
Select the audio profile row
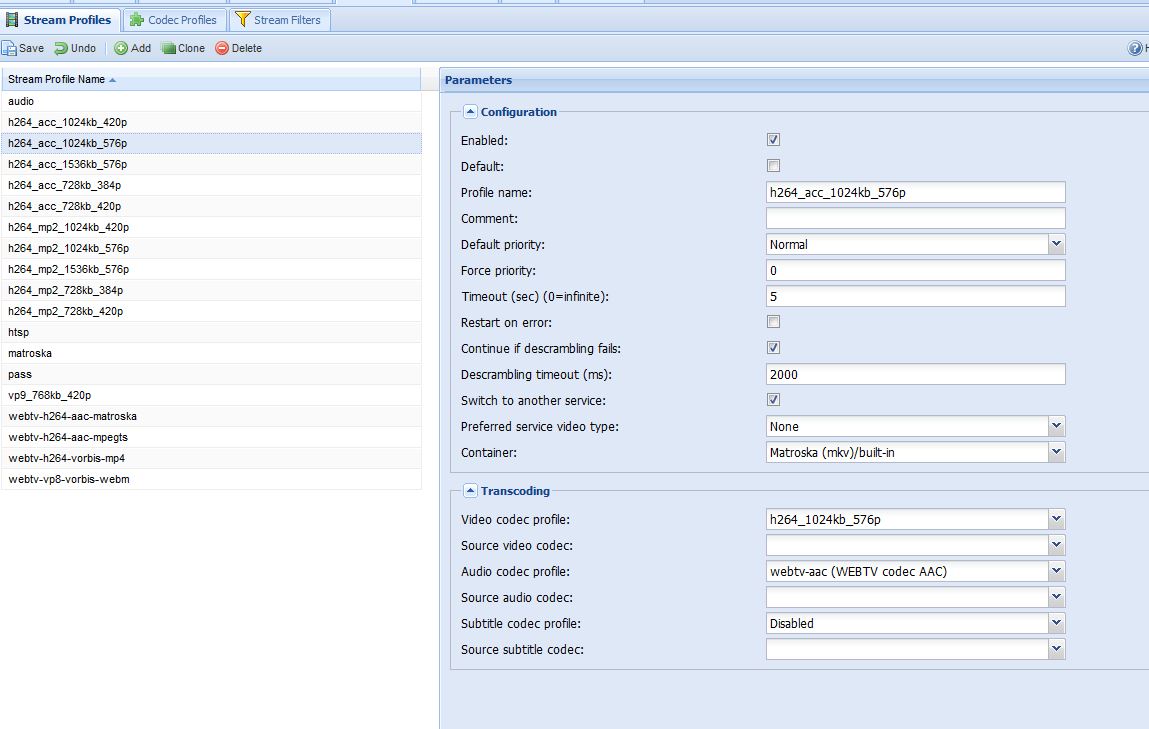(211, 101)
